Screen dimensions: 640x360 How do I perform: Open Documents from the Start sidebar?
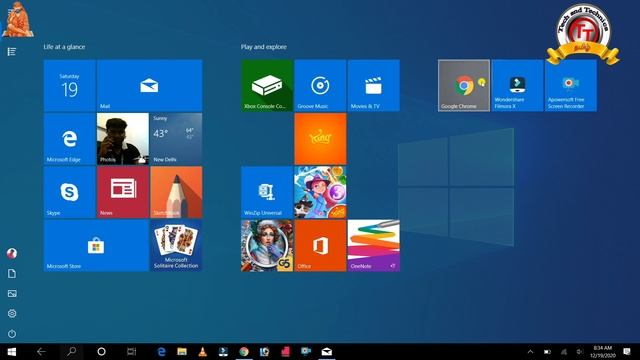[12, 273]
